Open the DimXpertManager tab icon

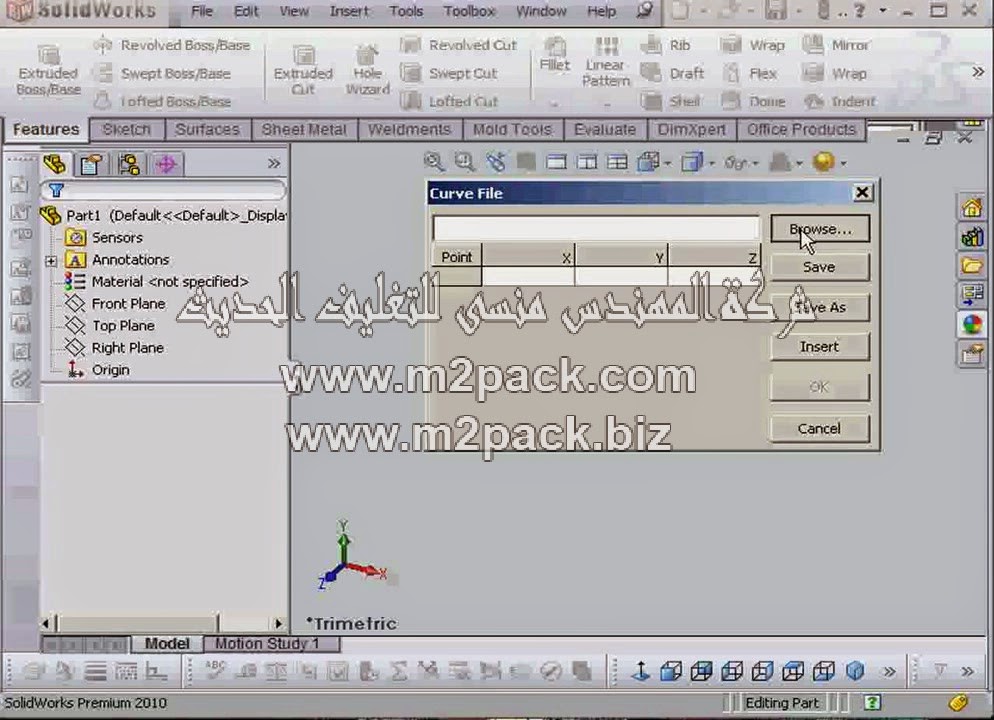[x=167, y=164]
